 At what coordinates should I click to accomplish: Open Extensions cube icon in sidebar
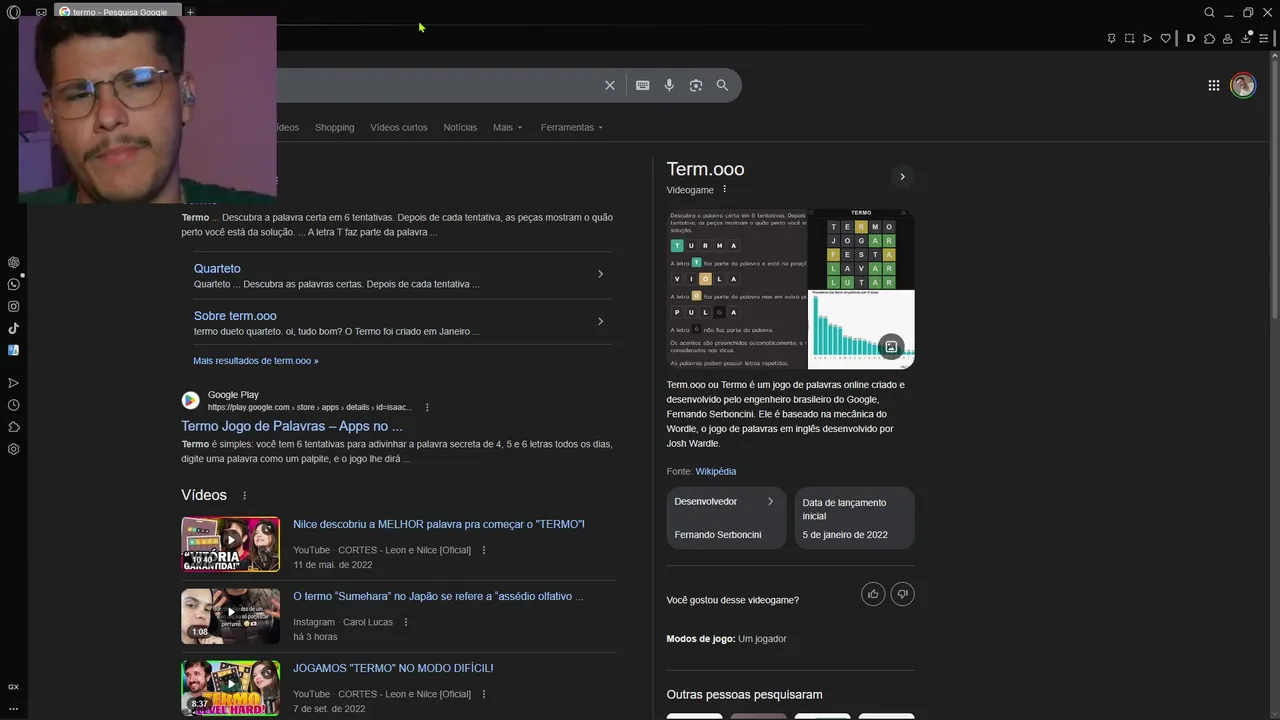coord(14,427)
